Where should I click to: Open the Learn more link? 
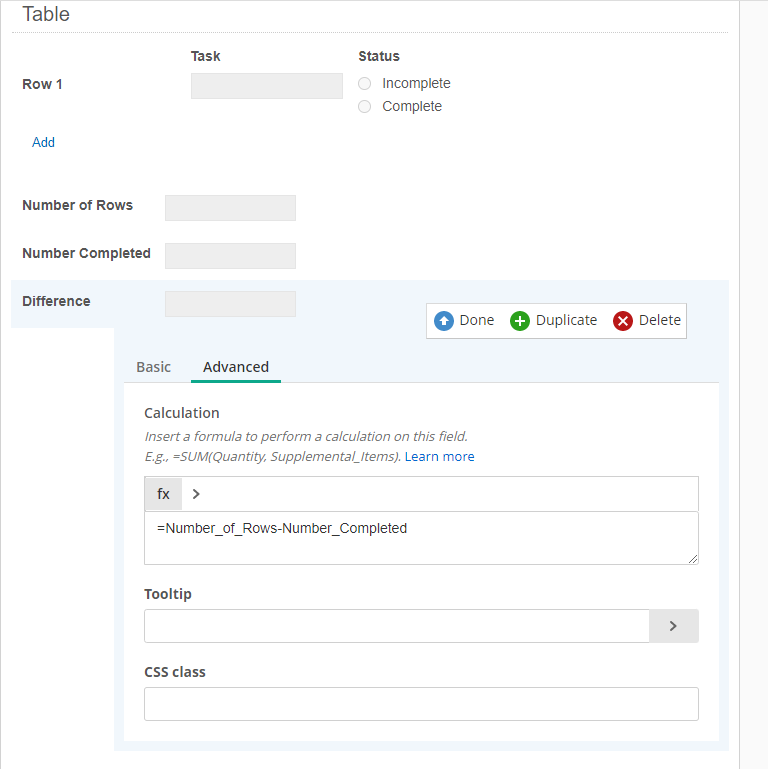click(439, 457)
